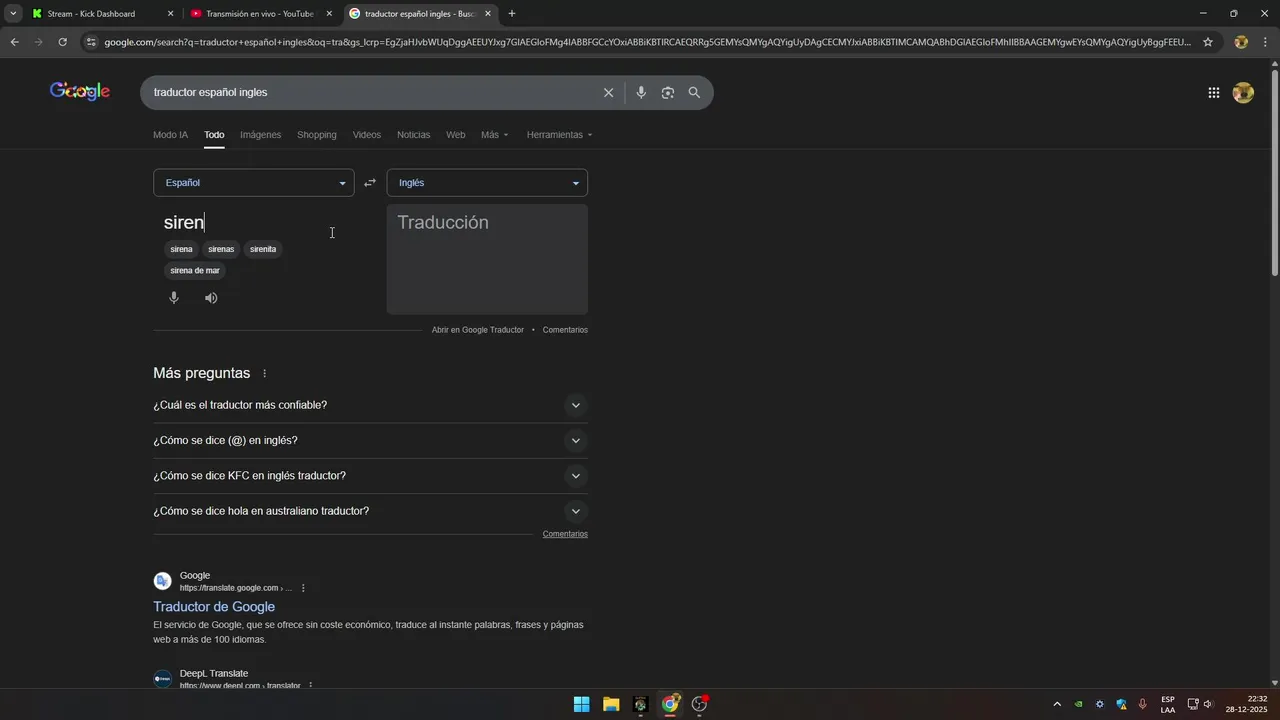Open the Google apps grid
Viewport: 1280px width, 720px height.
1213,93
